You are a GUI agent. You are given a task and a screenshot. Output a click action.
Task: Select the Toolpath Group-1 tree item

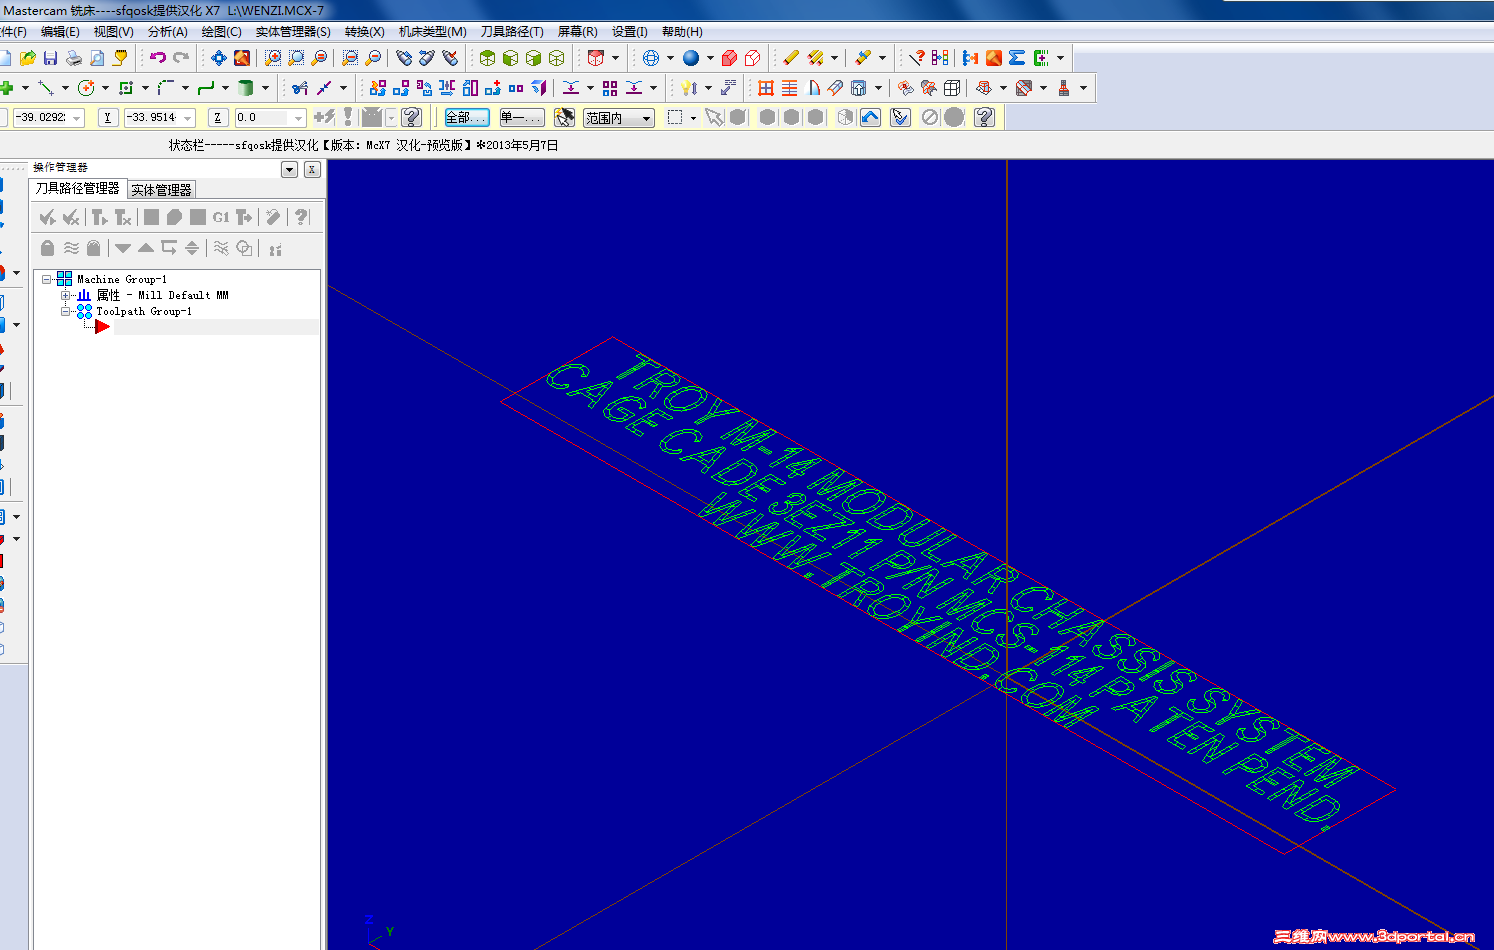[x=144, y=311]
